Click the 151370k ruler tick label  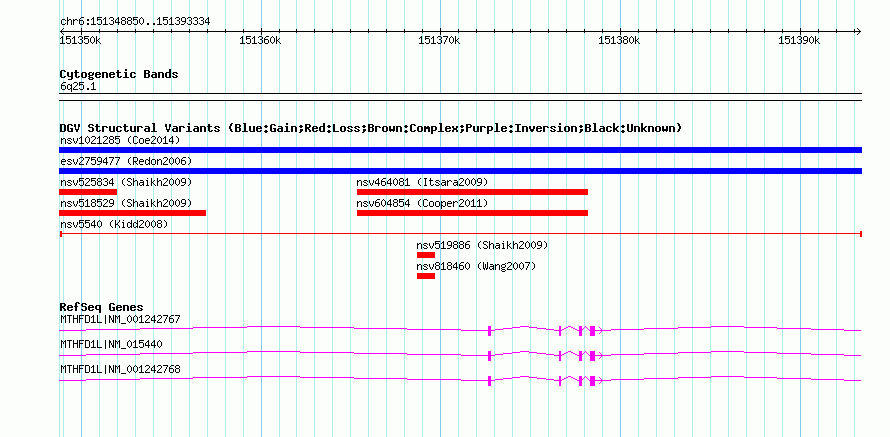[x=439, y=41]
